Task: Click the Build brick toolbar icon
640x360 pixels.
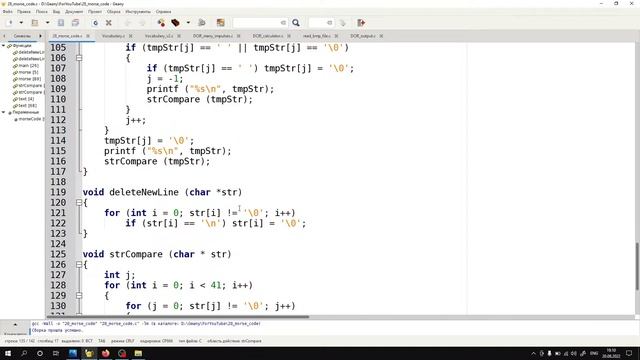Action: coord(176,23)
